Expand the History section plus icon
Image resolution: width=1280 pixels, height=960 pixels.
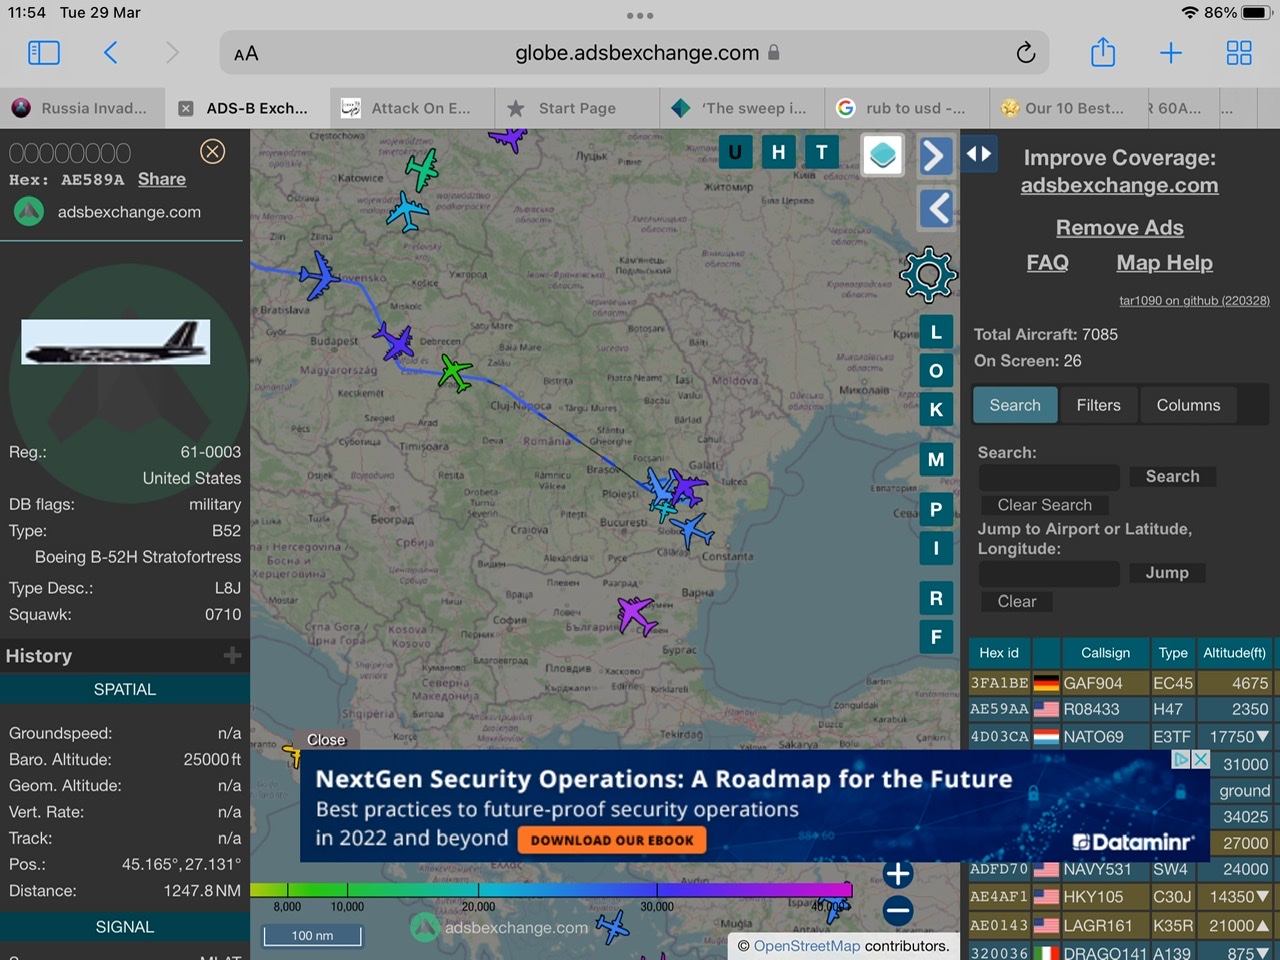pos(232,655)
